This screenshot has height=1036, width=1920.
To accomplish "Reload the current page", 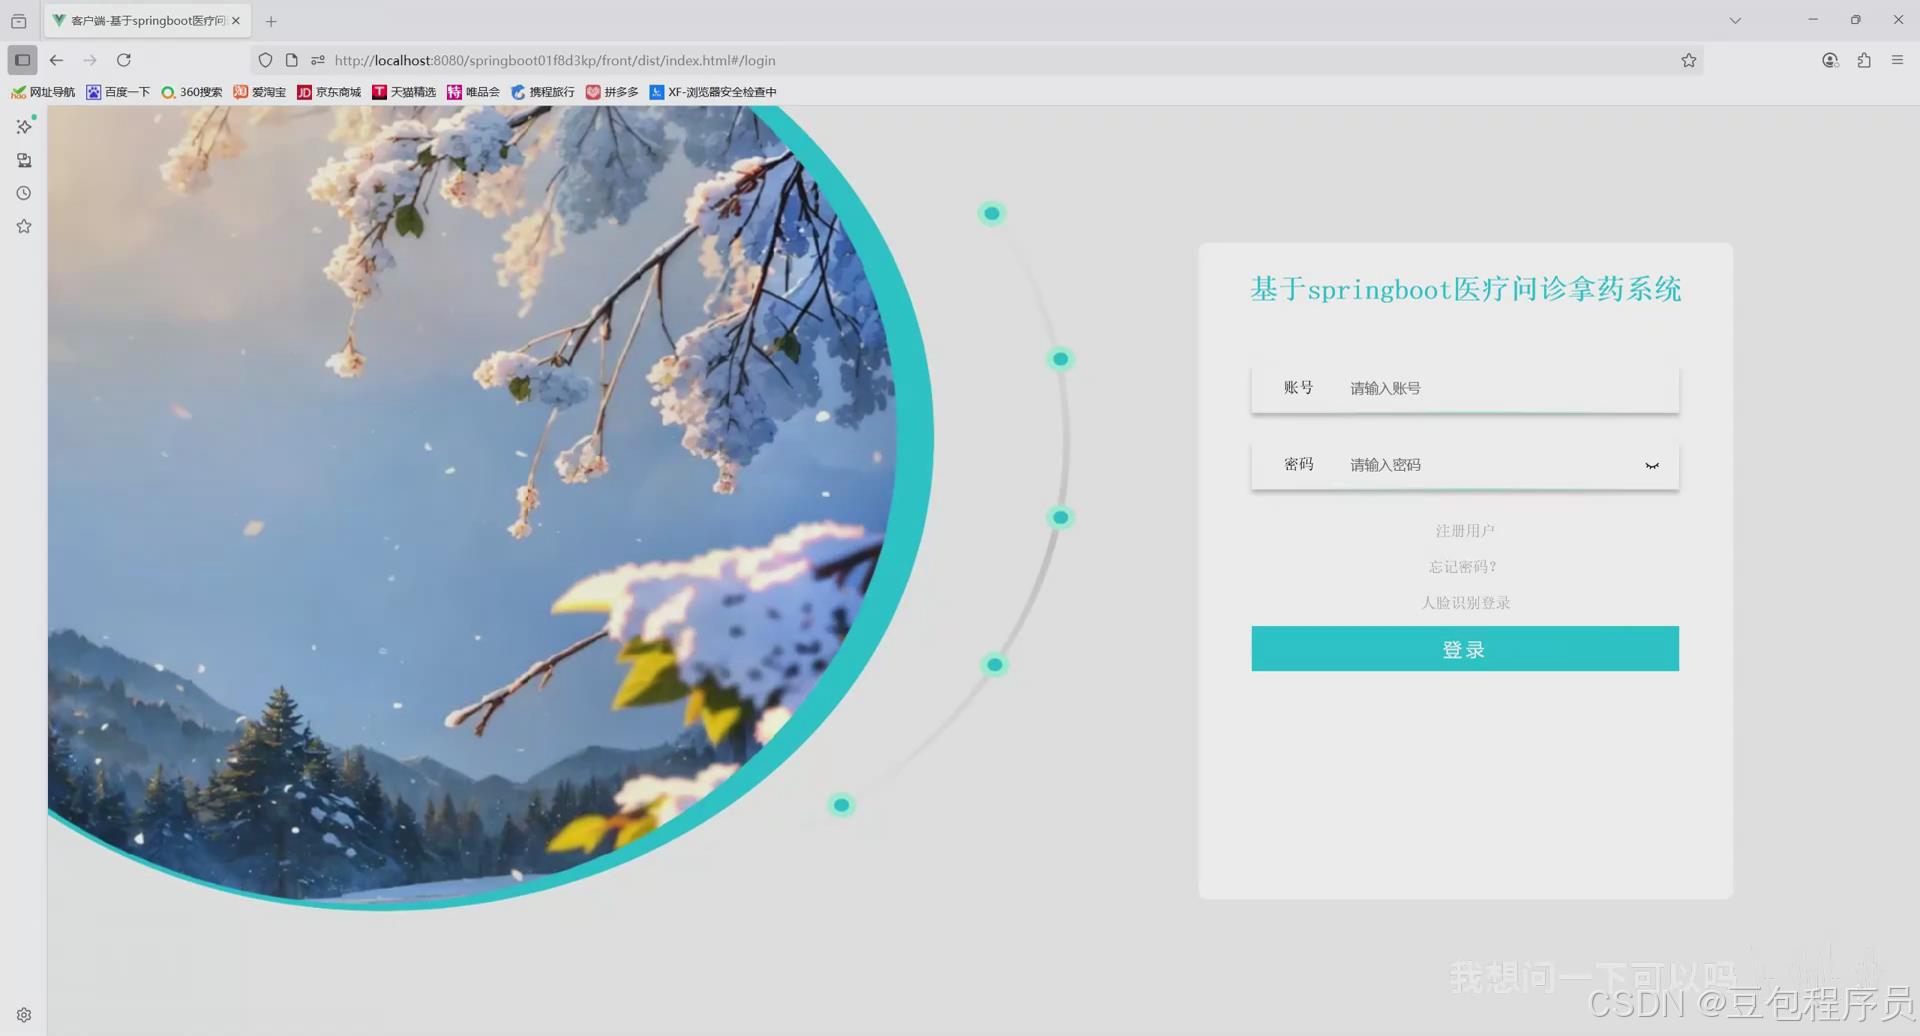I will pyautogui.click(x=124, y=60).
